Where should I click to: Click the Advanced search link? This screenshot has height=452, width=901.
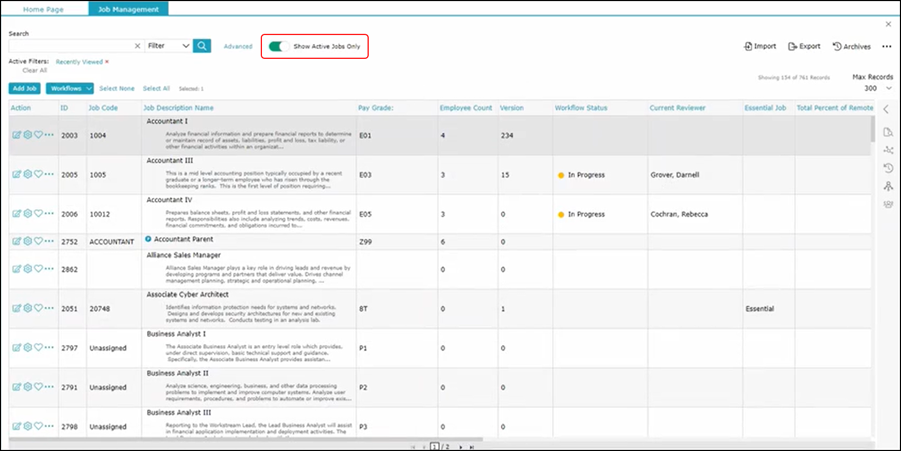click(238, 46)
